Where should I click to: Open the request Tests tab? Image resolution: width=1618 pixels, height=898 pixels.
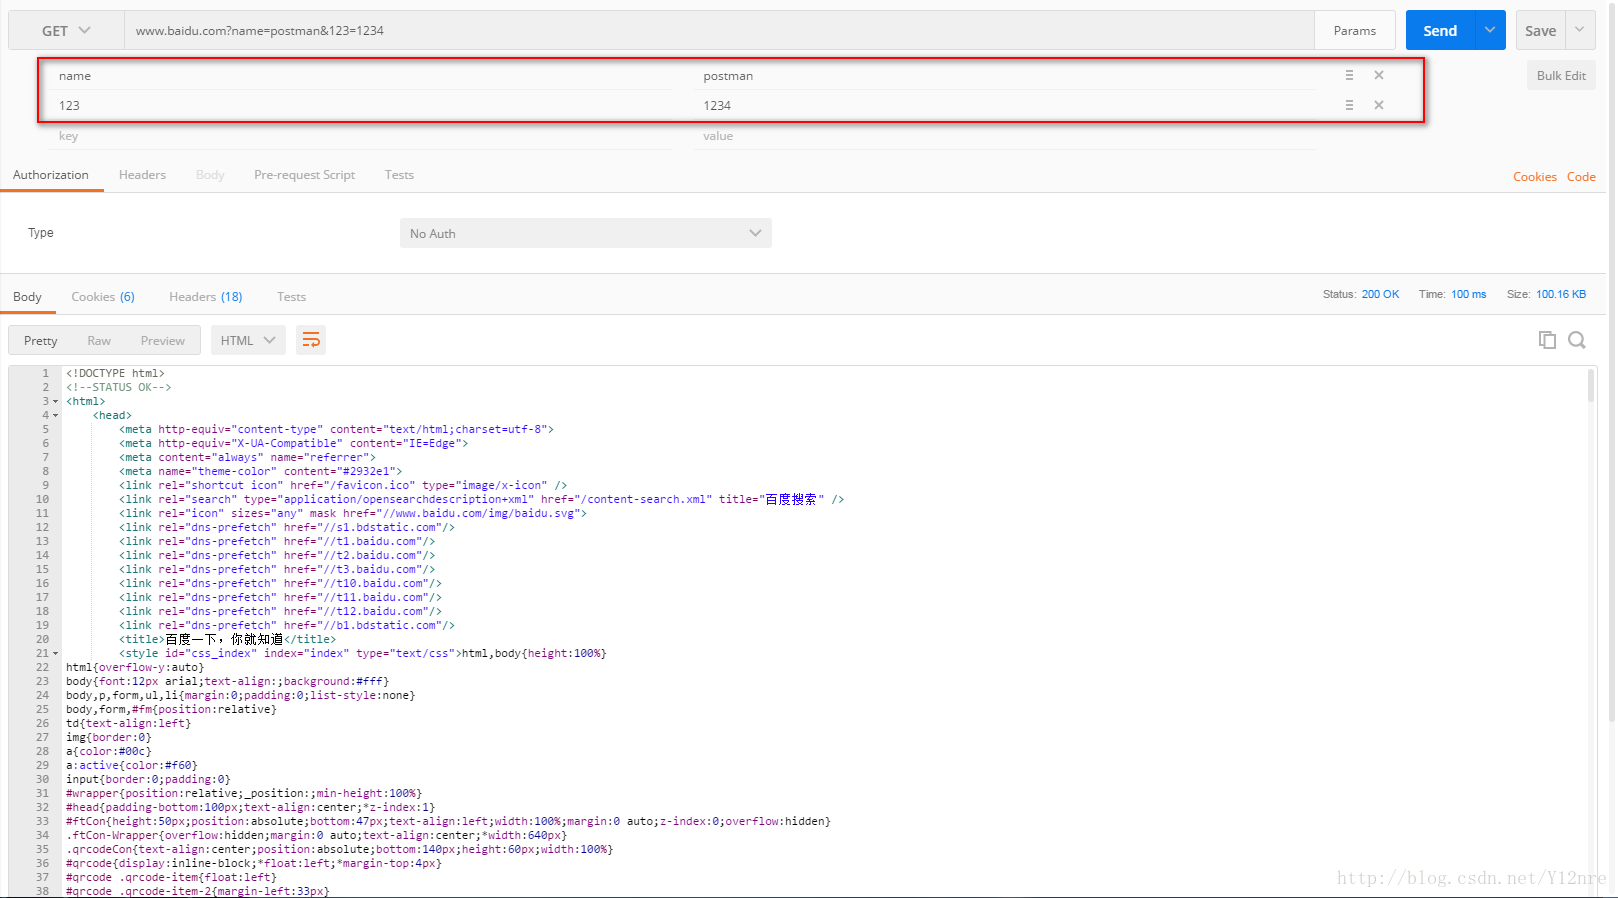(x=399, y=175)
